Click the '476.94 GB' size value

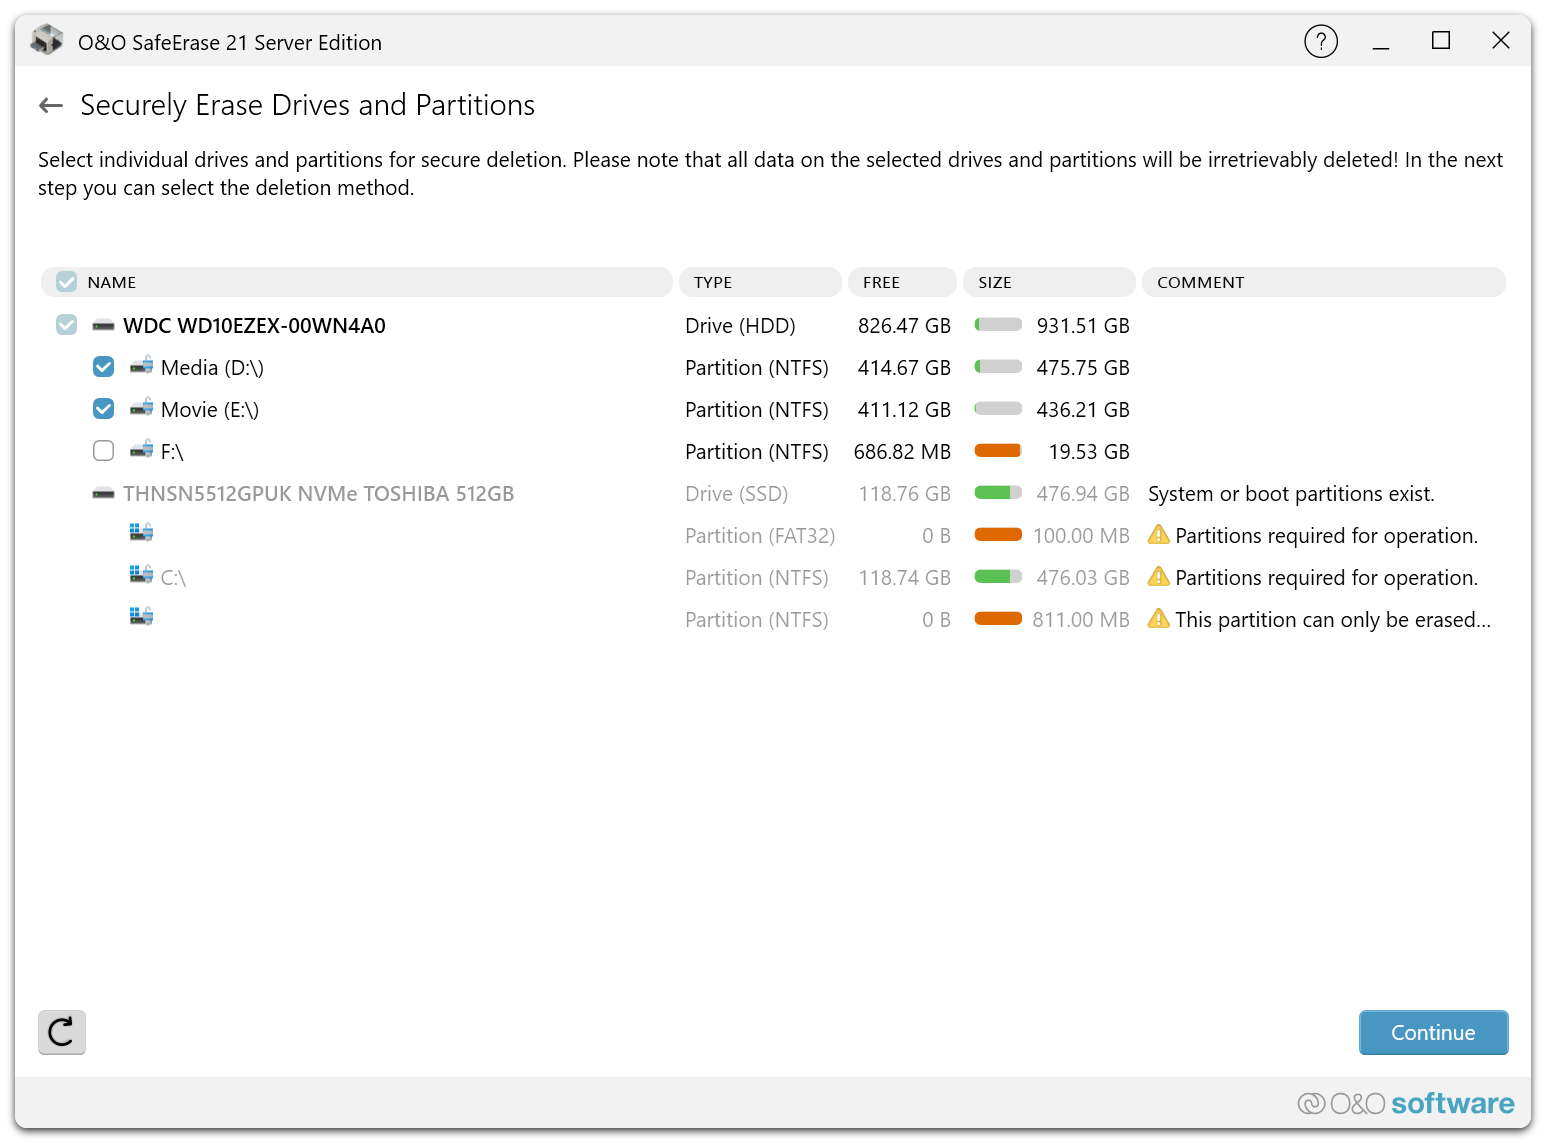[x=1083, y=494]
